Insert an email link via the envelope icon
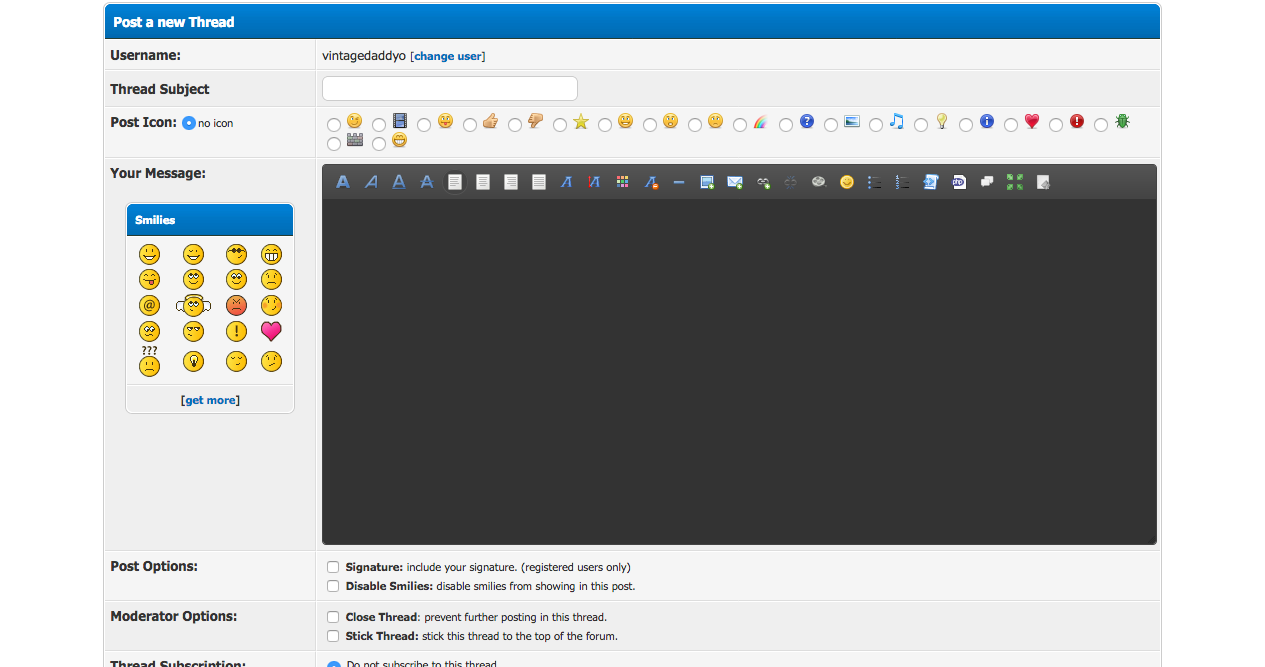The image size is (1265, 667). [x=735, y=182]
